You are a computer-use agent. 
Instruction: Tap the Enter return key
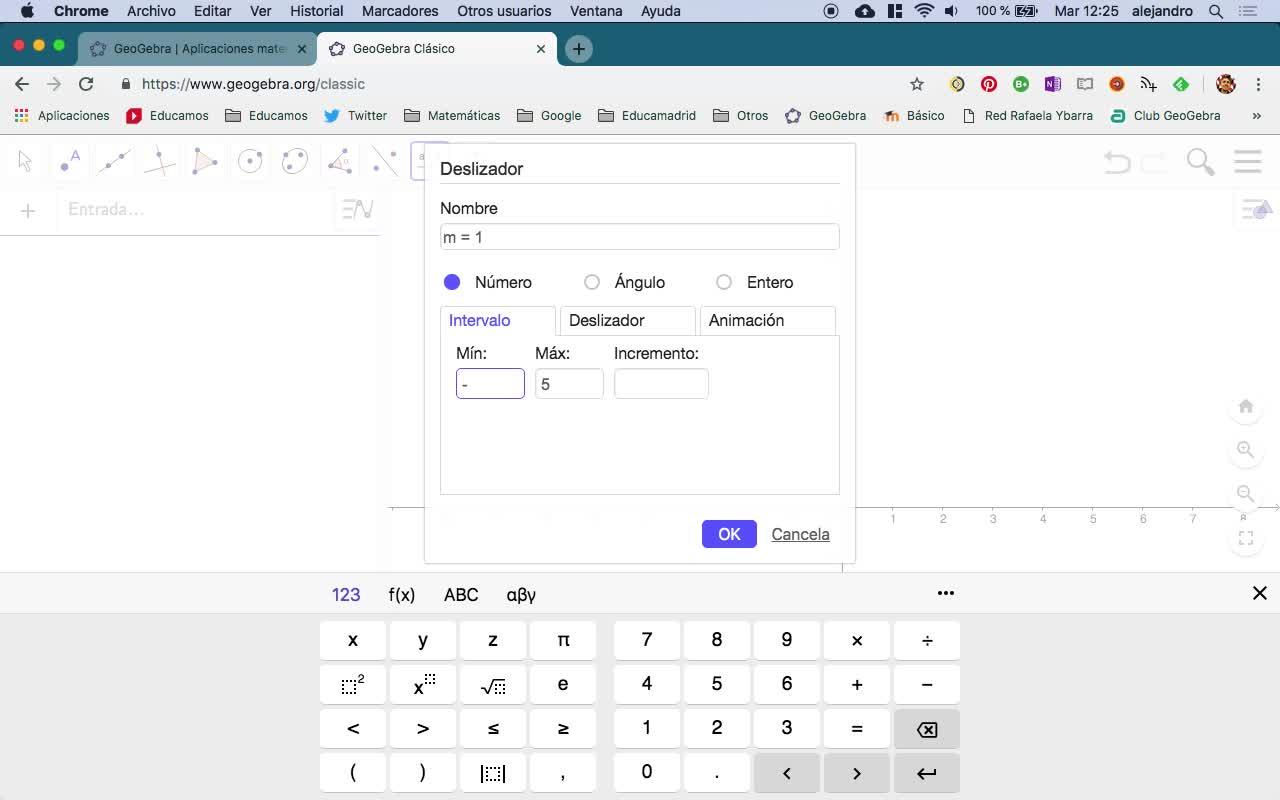(x=927, y=773)
